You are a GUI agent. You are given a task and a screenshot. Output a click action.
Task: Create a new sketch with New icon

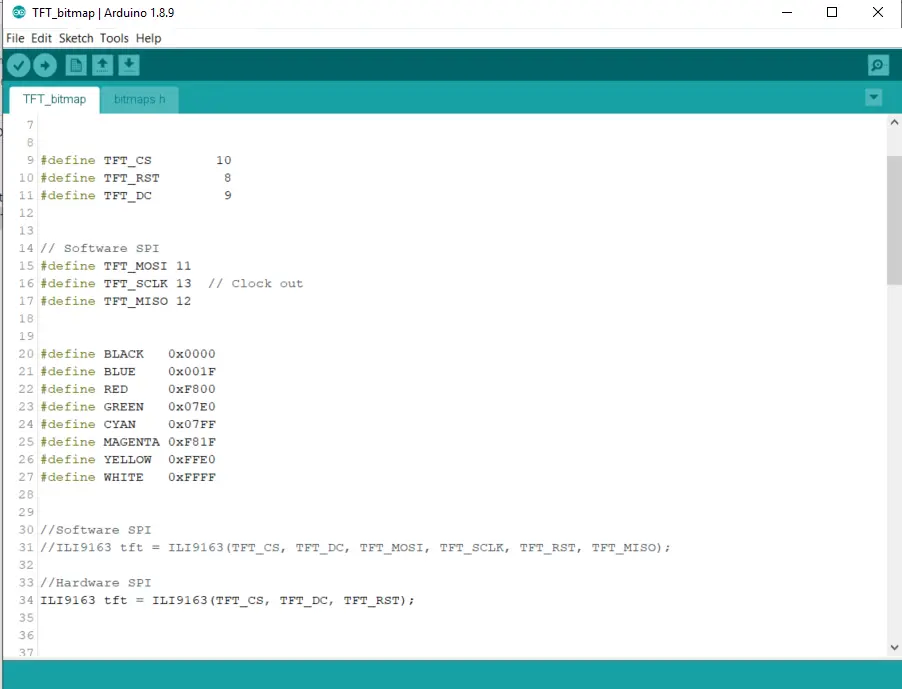tap(76, 65)
